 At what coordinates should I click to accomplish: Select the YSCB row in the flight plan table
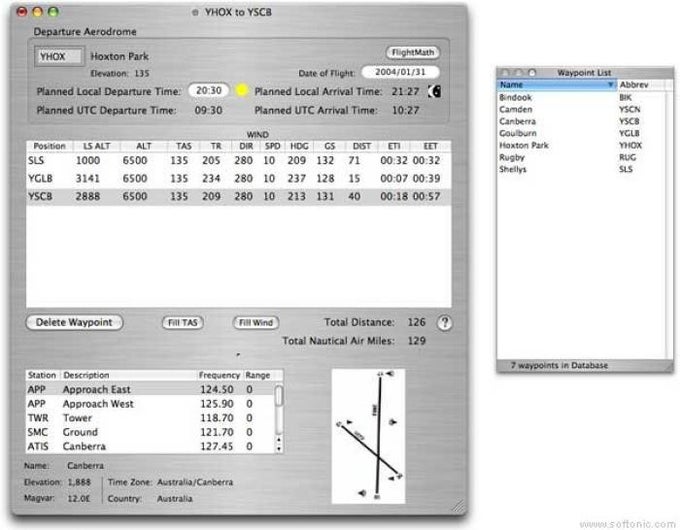pyautogui.click(x=239, y=196)
